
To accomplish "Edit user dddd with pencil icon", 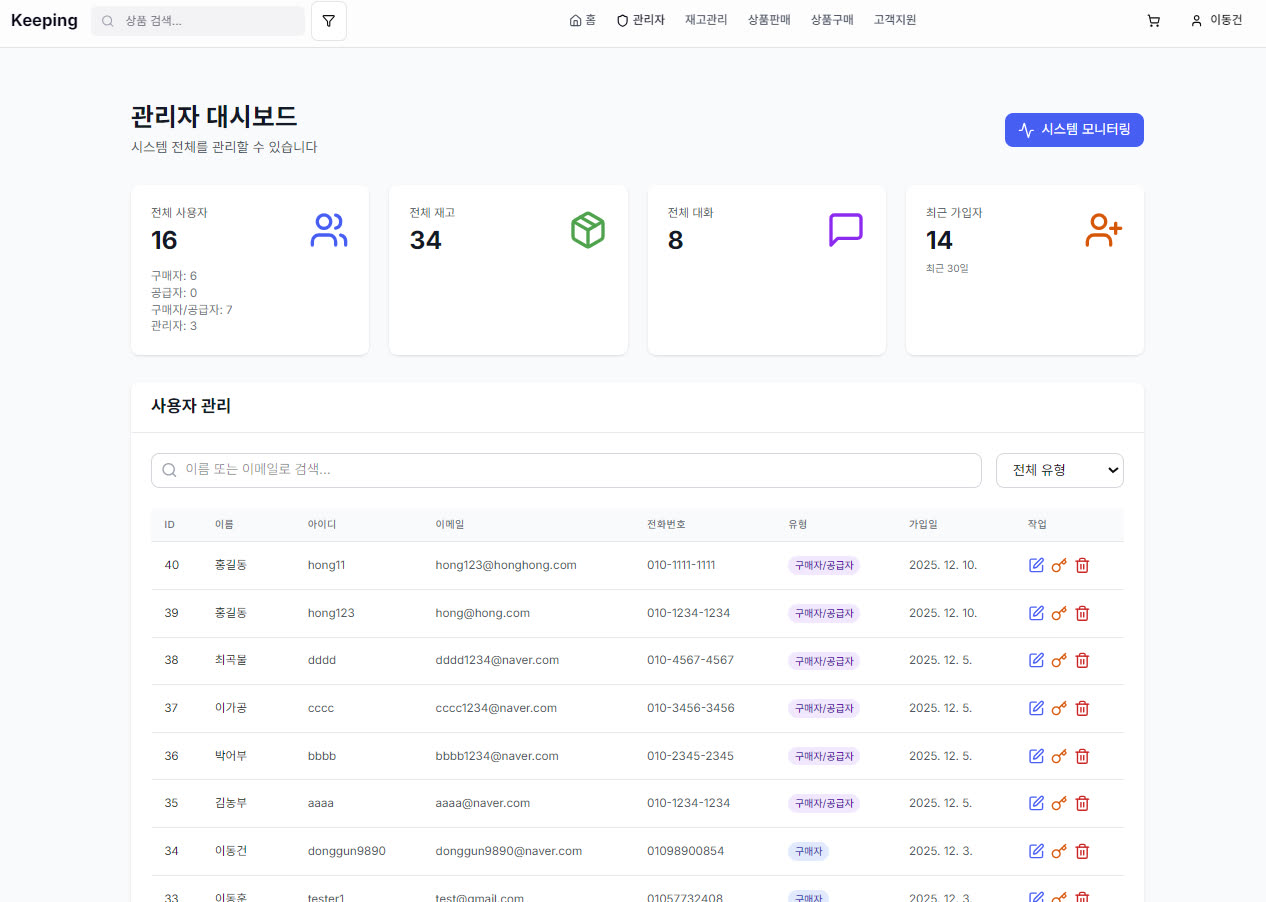I will click(x=1036, y=660).
